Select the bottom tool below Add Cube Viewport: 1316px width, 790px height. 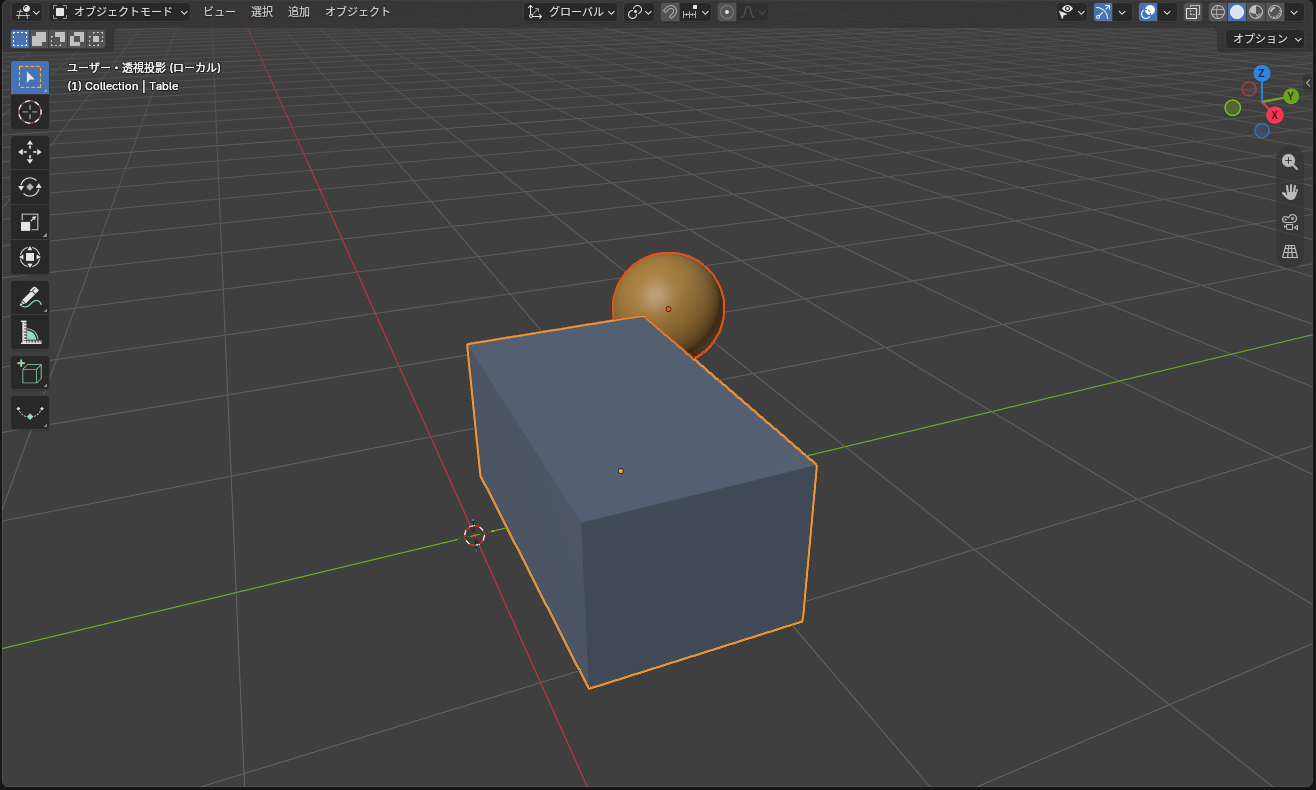click(30, 412)
